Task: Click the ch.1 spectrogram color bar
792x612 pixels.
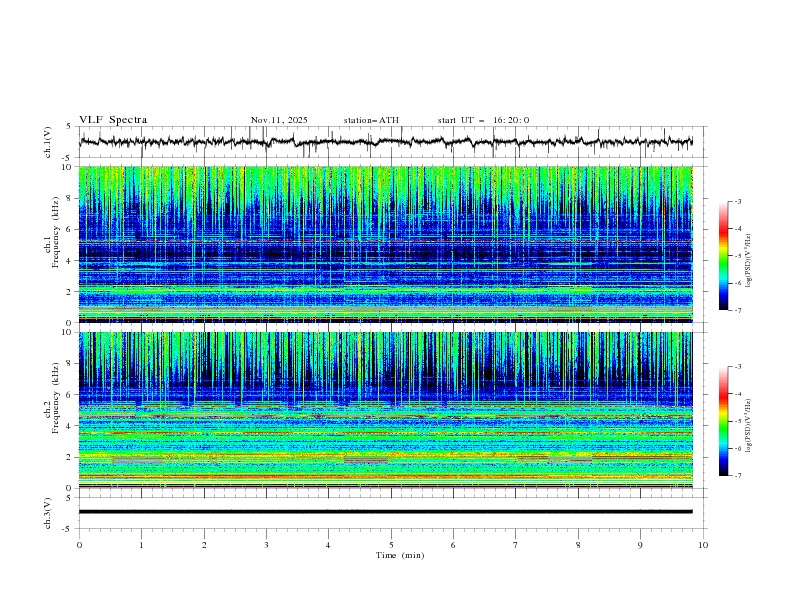Action: tap(724, 256)
